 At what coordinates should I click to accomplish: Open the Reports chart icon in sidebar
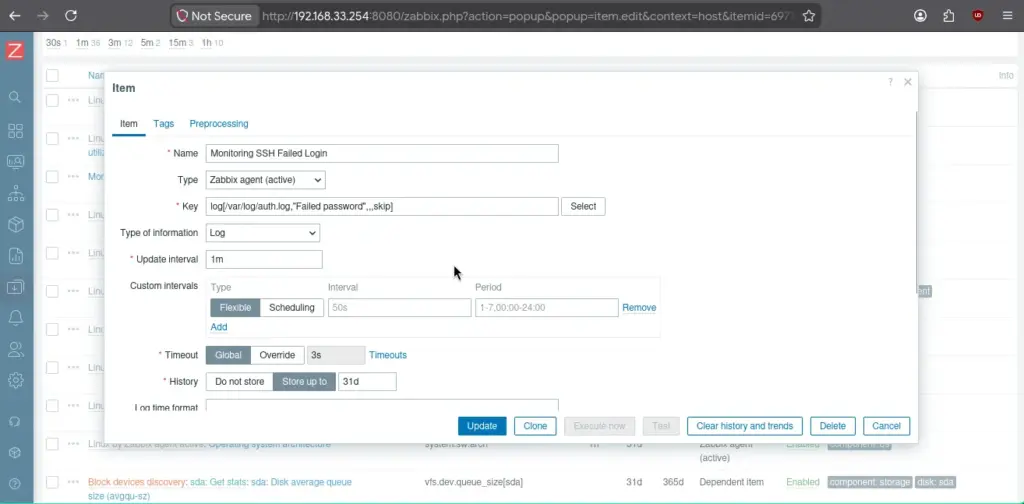point(16,255)
